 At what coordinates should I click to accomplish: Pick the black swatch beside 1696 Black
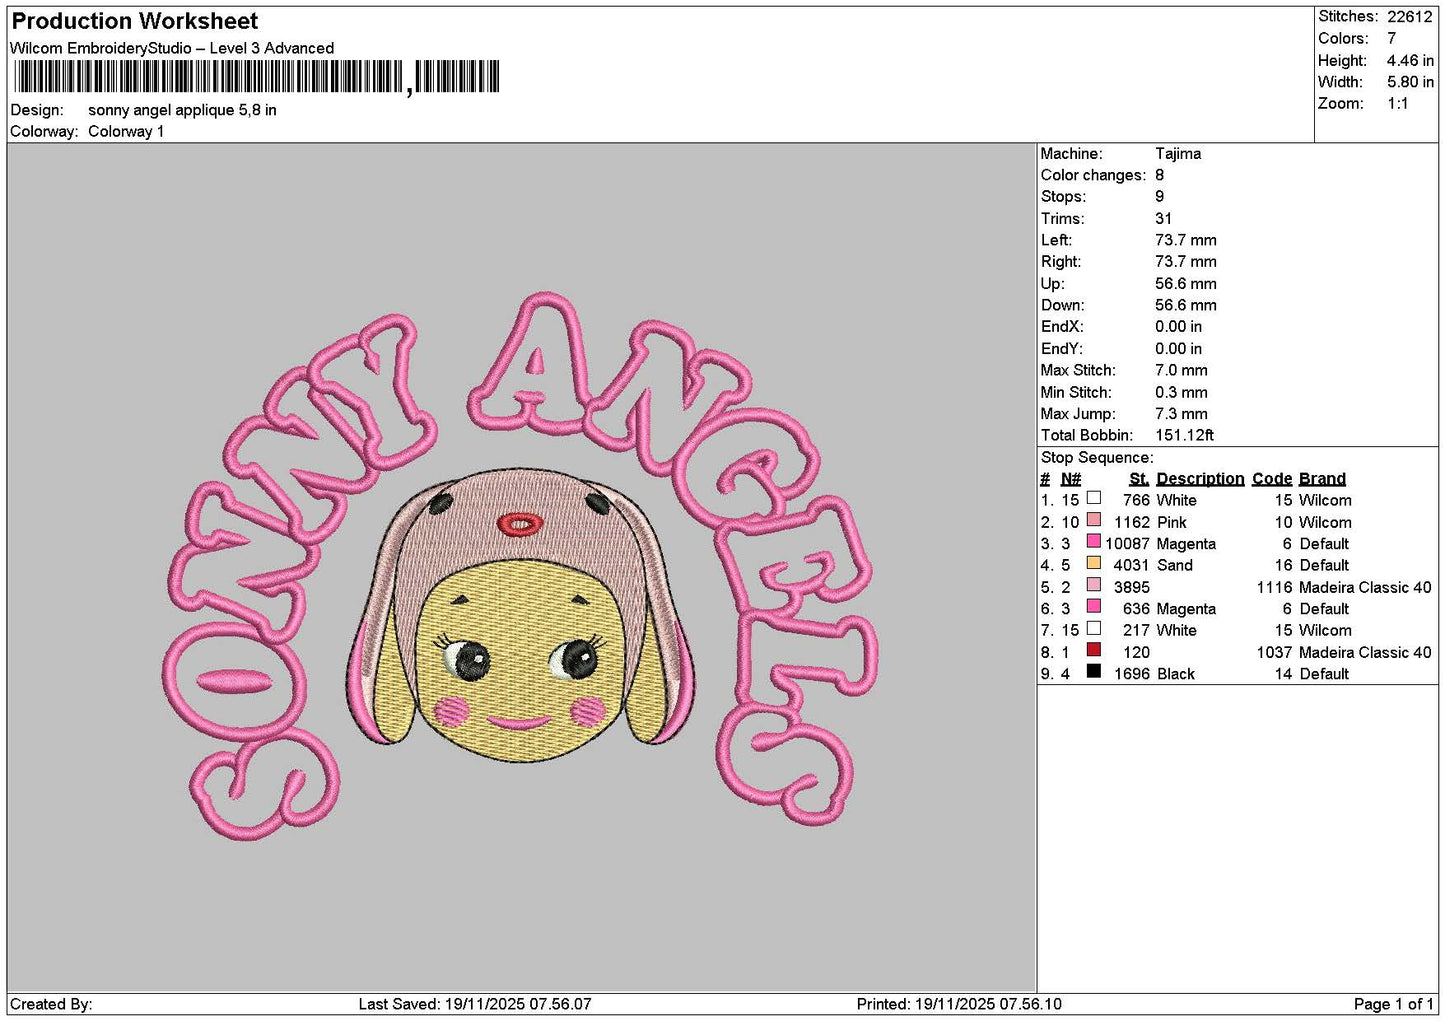pyautogui.click(x=1094, y=672)
